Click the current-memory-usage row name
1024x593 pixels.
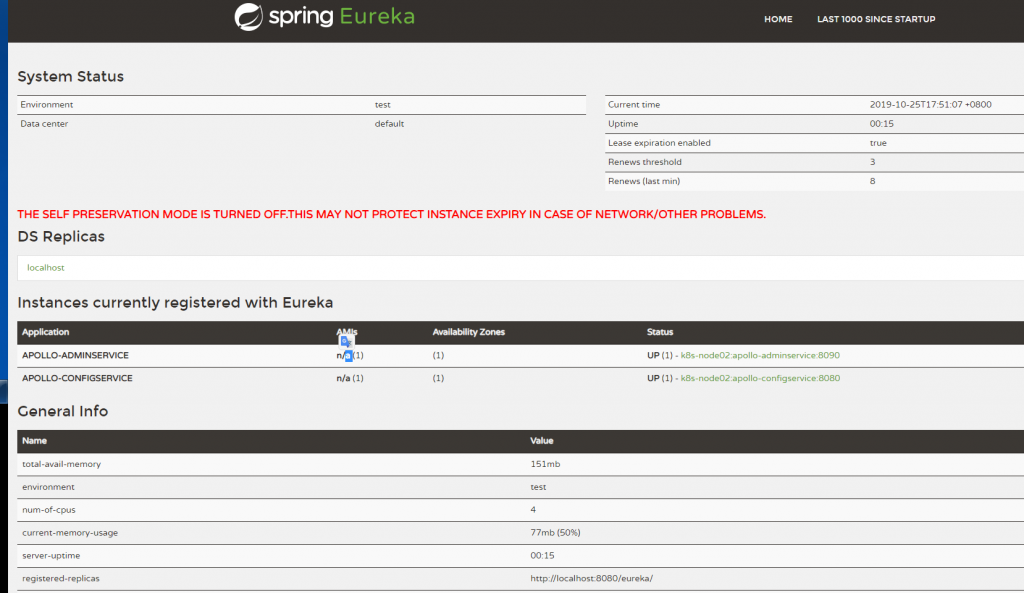point(70,532)
